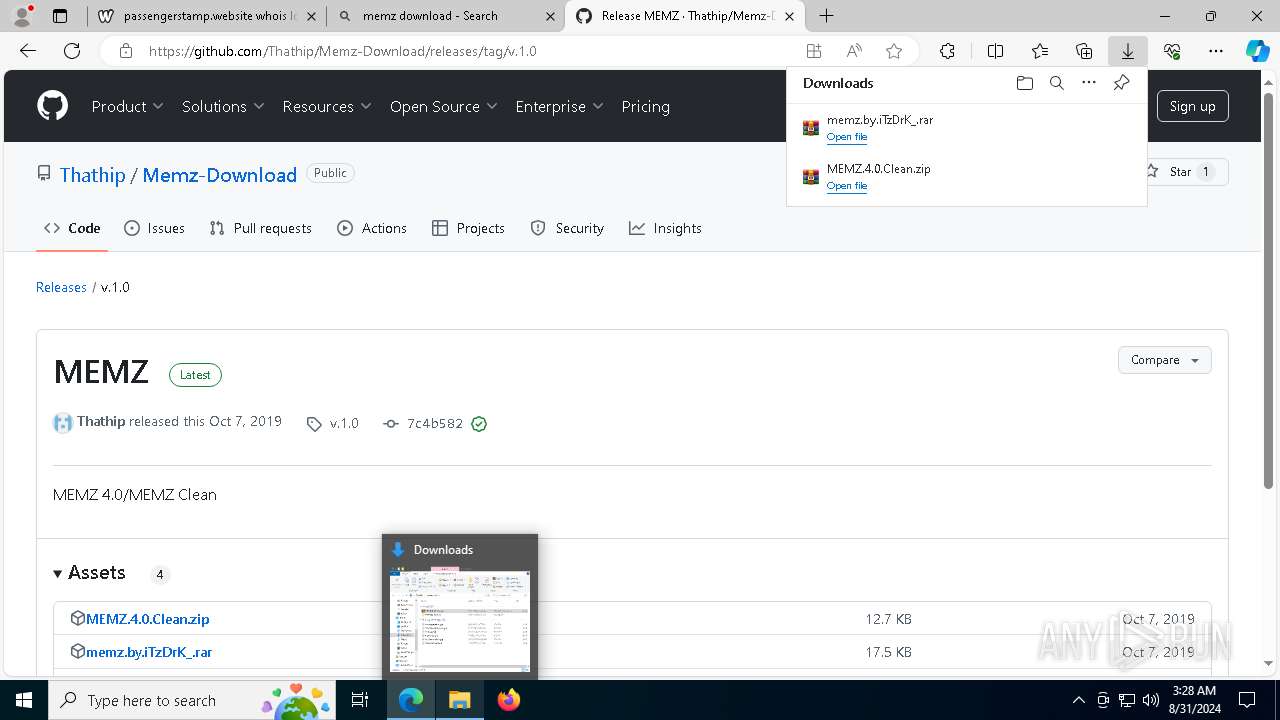This screenshot has height=720, width=1280.
Task: Open Pull requests tab
Action: (261, 228)
